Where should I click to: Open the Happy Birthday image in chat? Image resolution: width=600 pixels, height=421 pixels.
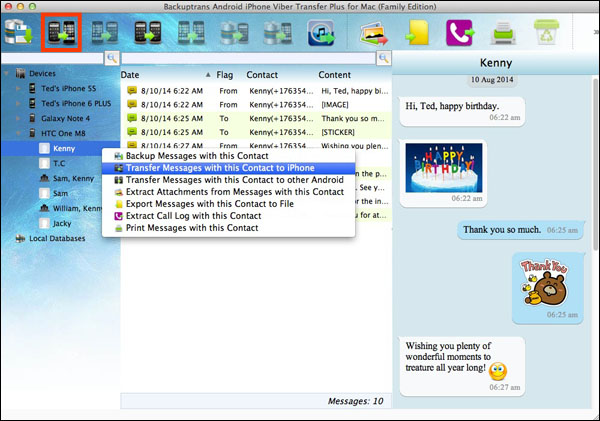click(x=444, y=168)
